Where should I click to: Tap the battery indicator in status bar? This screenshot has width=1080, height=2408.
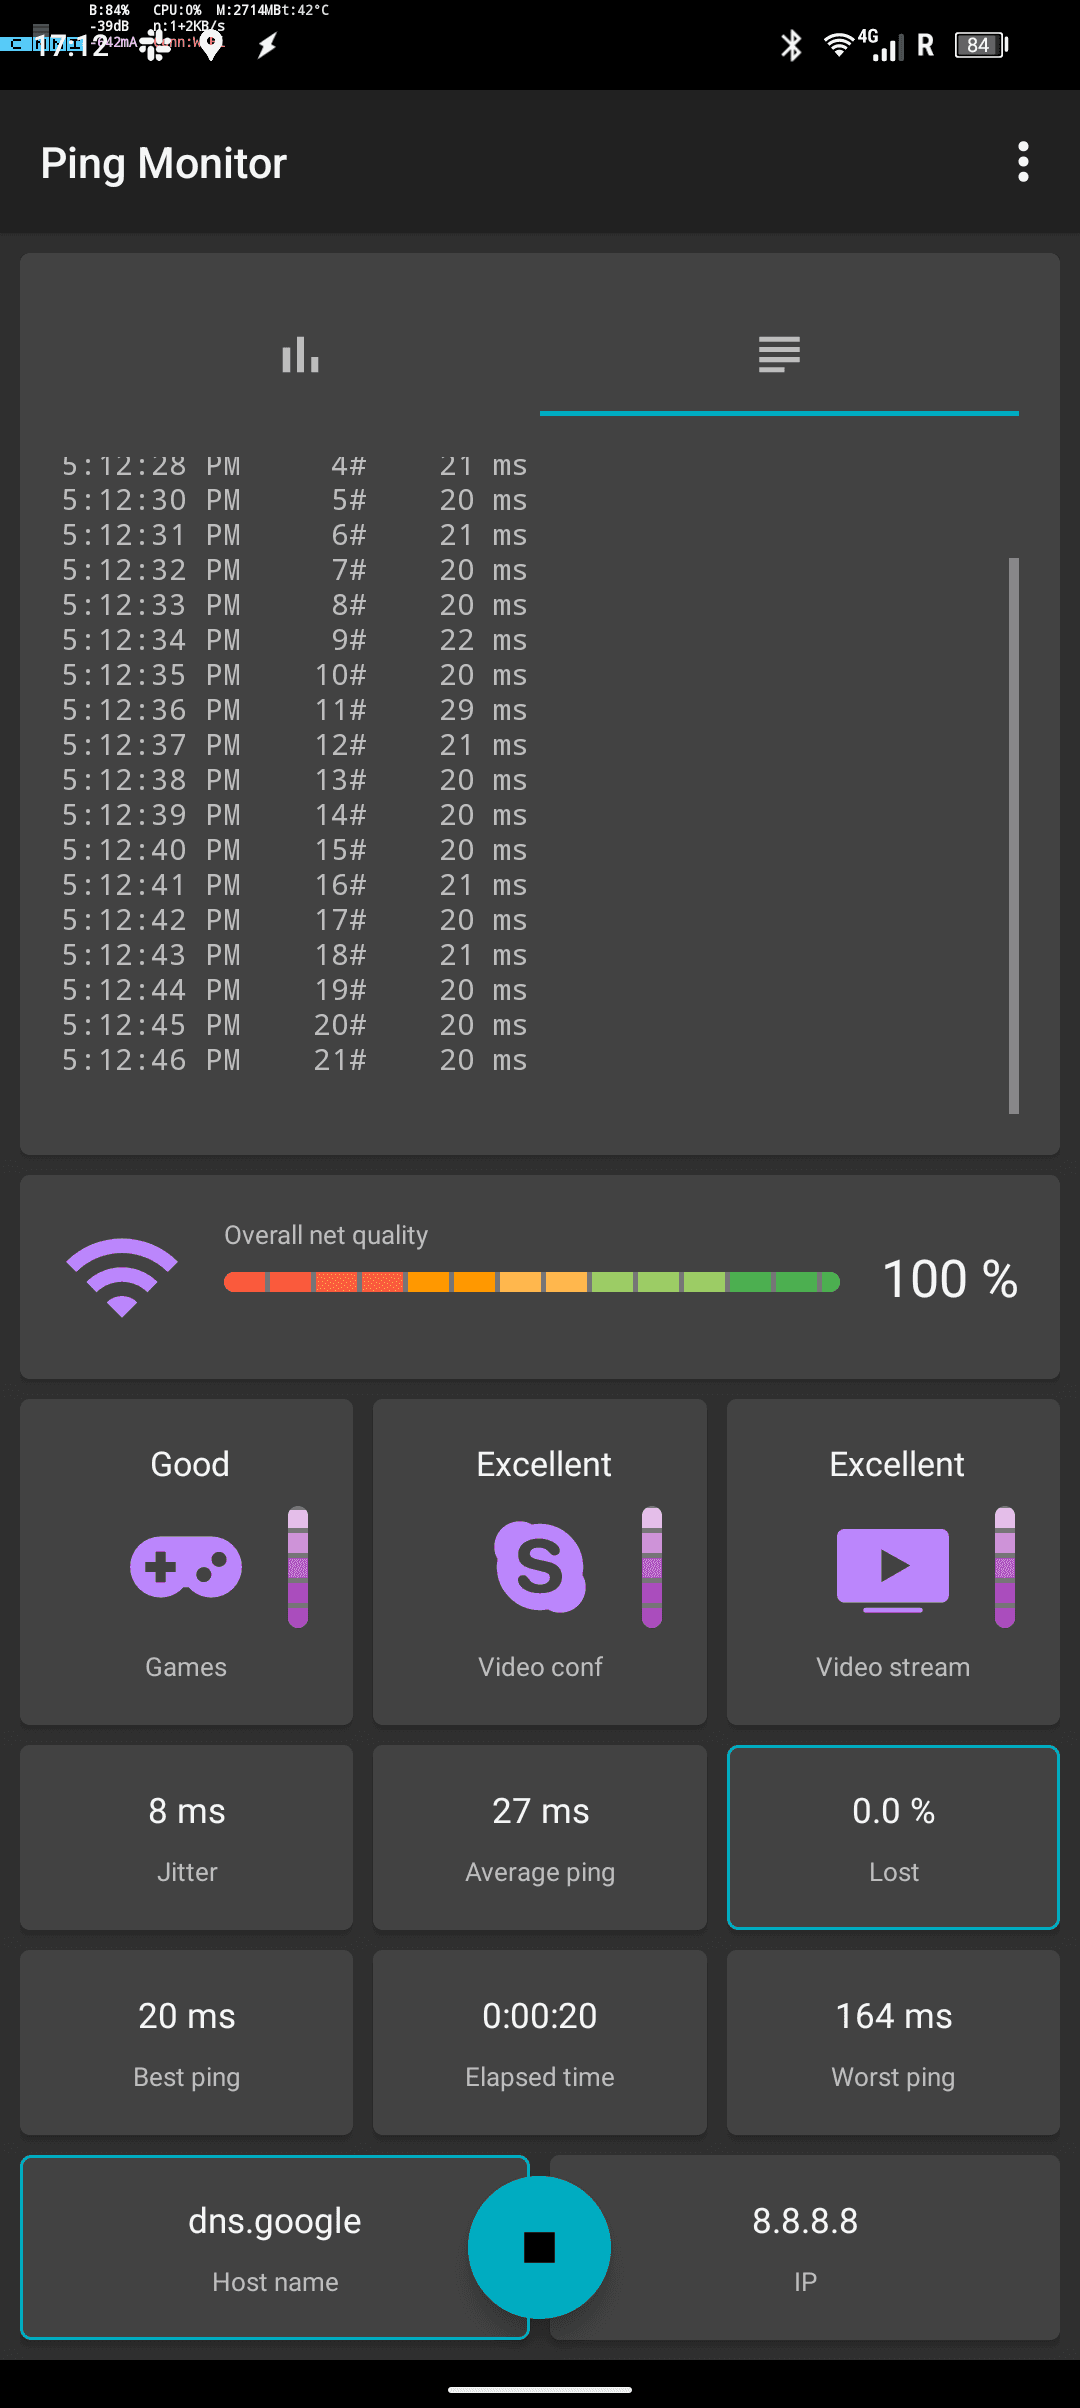coord(981,45)
